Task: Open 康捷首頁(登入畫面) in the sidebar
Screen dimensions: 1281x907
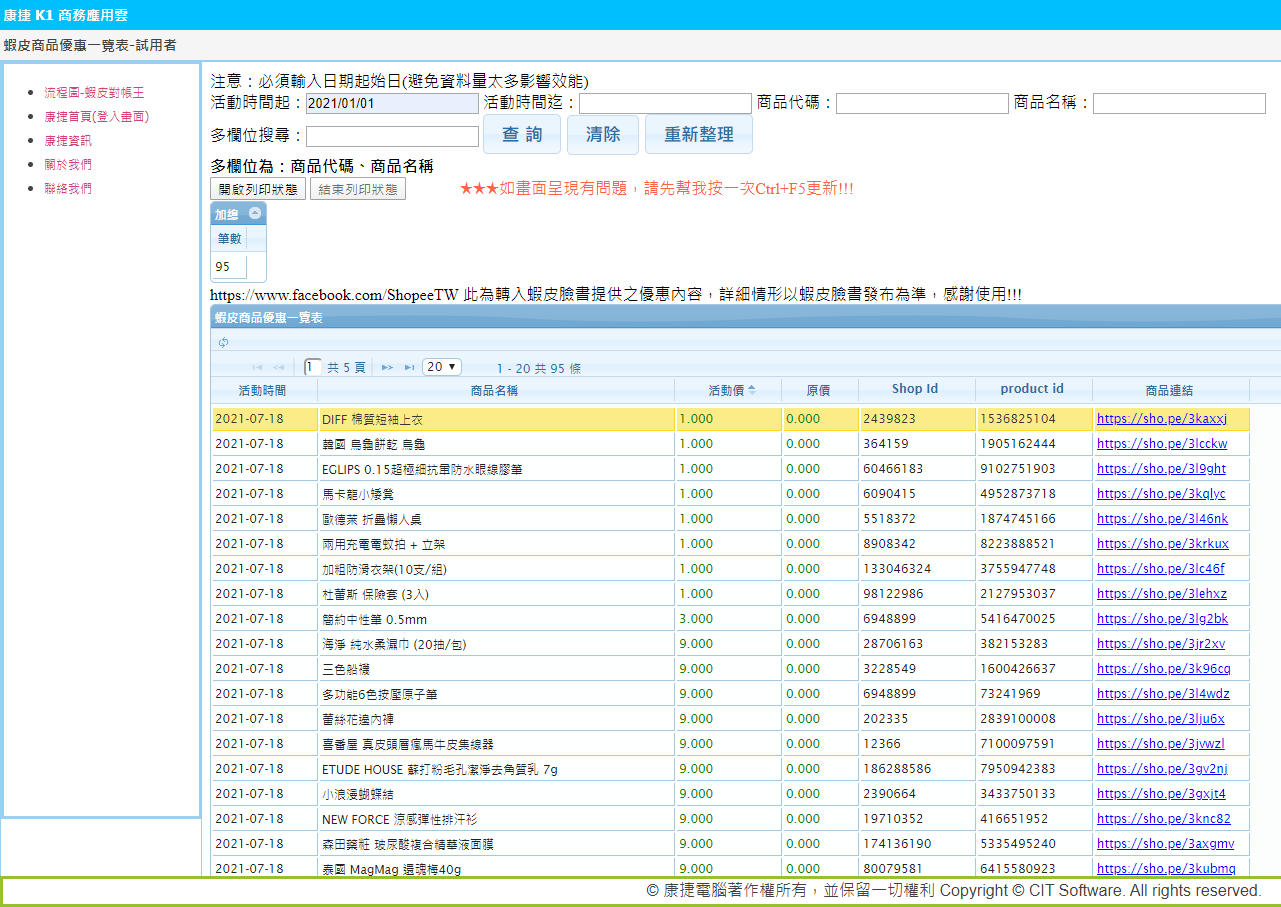Action: [96, 116]
